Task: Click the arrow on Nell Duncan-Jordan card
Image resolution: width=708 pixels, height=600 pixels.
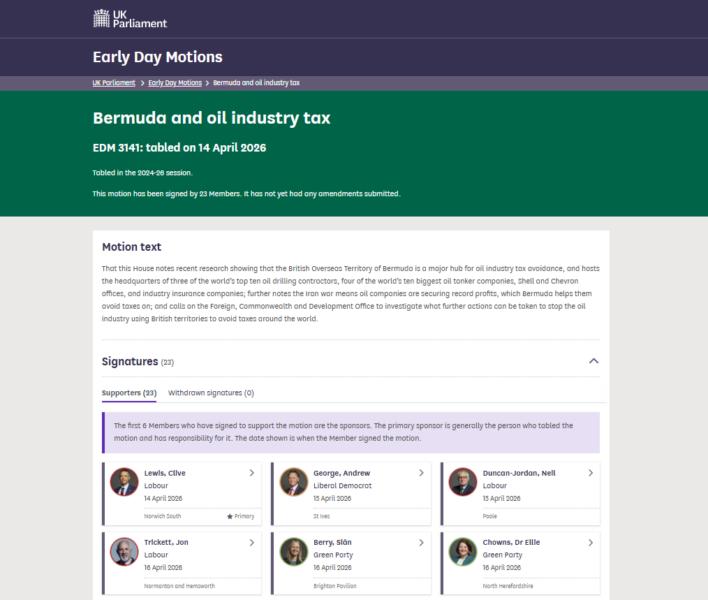Action: point(590,473)
